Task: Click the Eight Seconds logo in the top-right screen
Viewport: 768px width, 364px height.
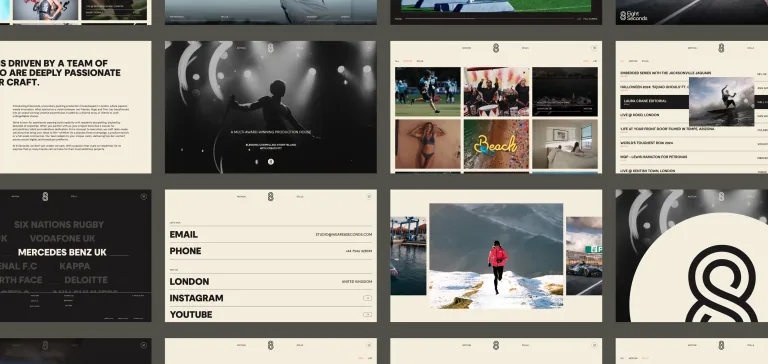Action: (634, 16)
